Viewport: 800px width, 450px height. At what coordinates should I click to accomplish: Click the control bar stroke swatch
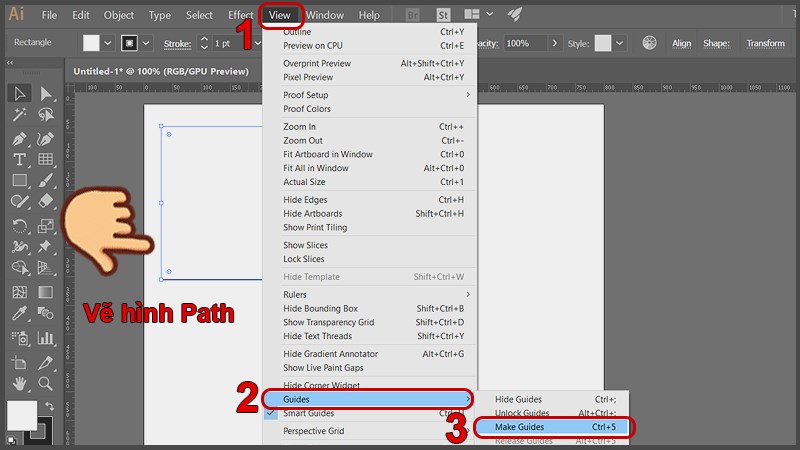click(x=129, y=43)
